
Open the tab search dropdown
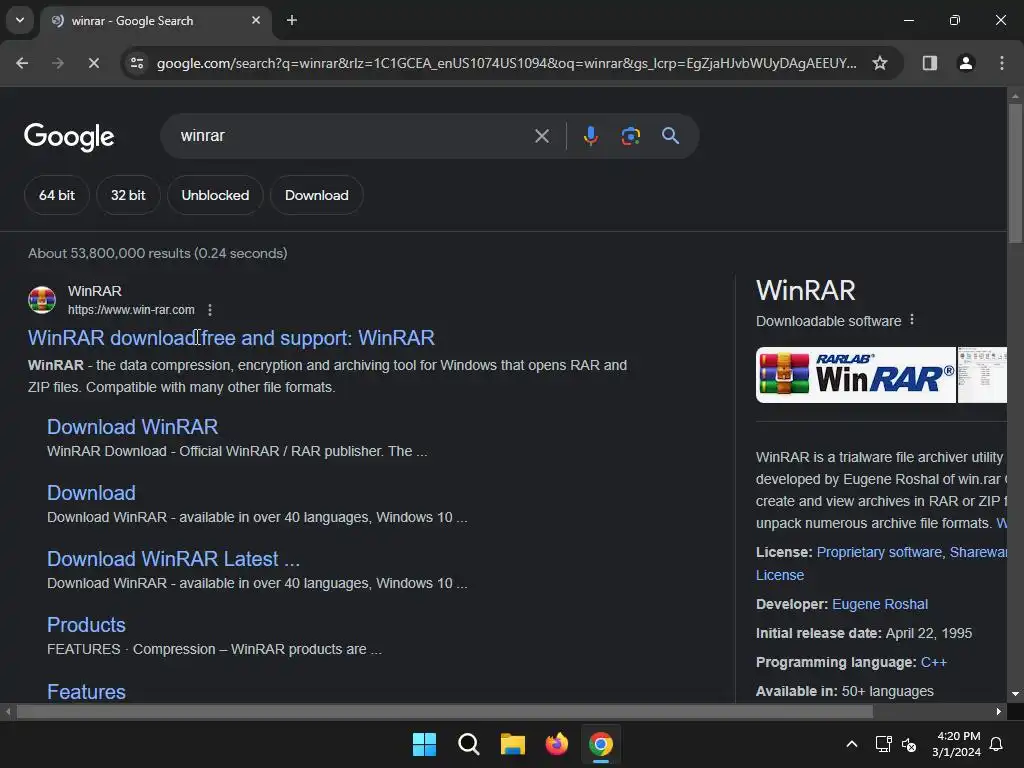tap(20, 20)
